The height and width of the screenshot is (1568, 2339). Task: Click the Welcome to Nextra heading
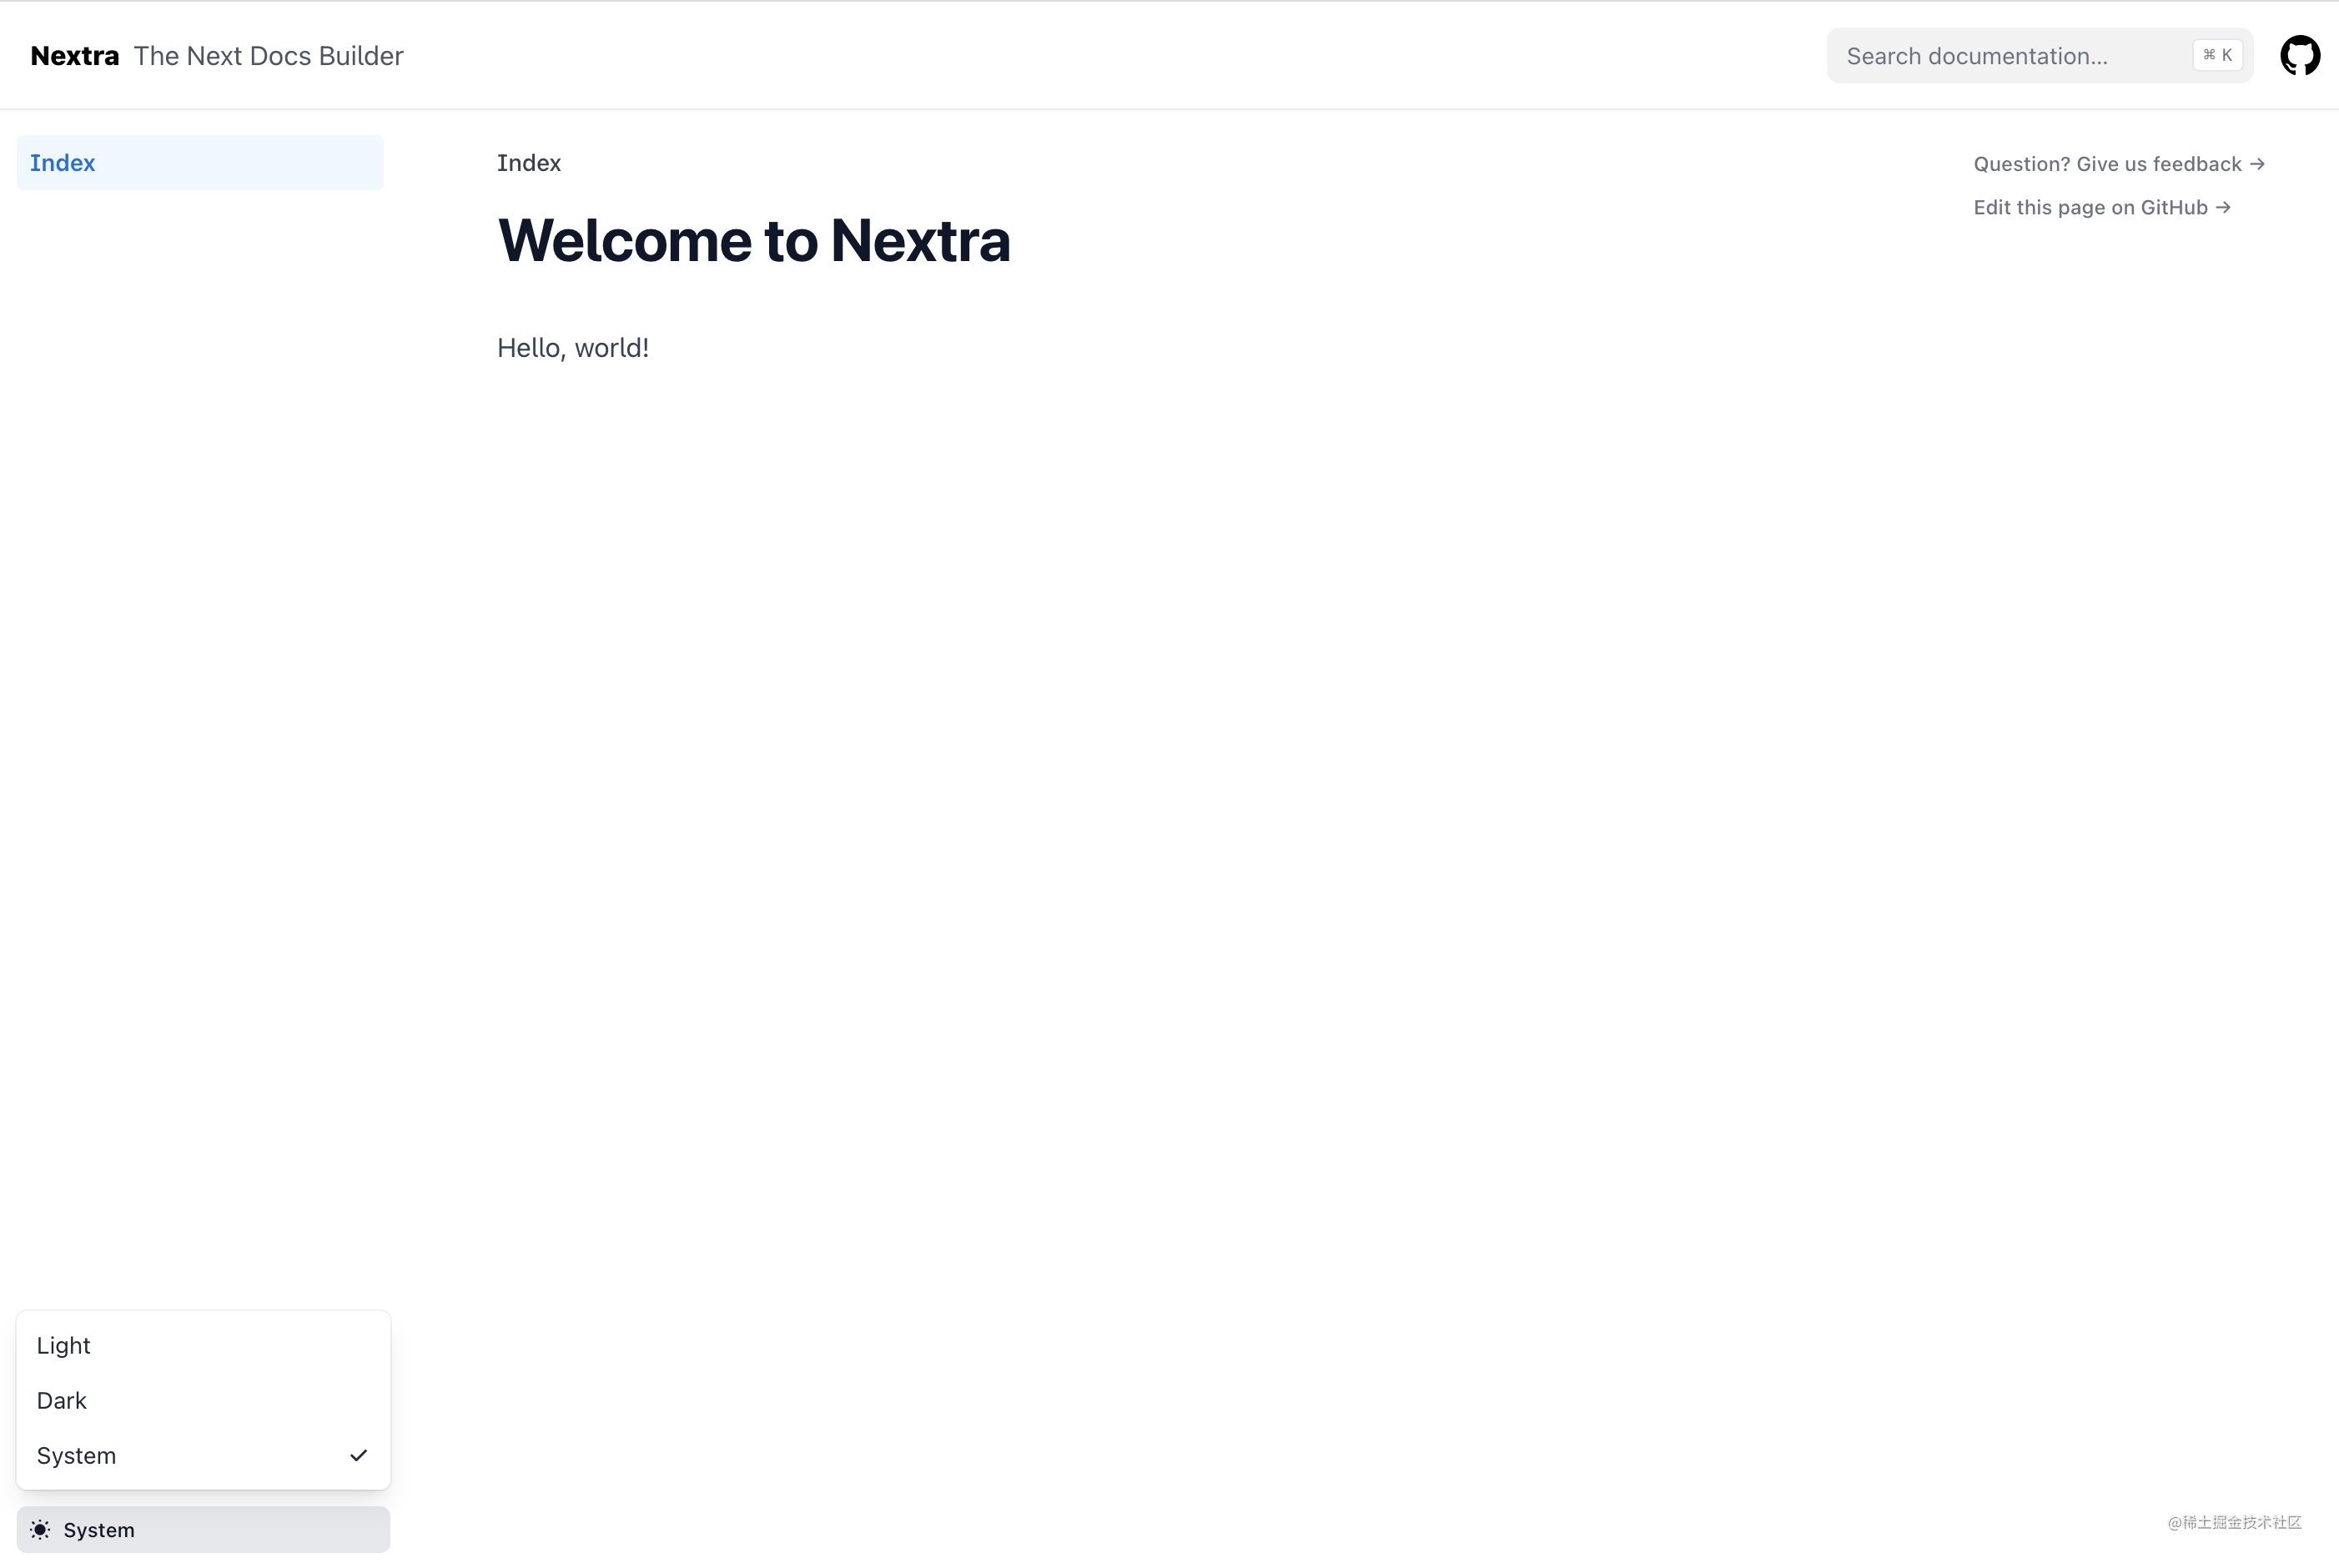tap(754, 241)
